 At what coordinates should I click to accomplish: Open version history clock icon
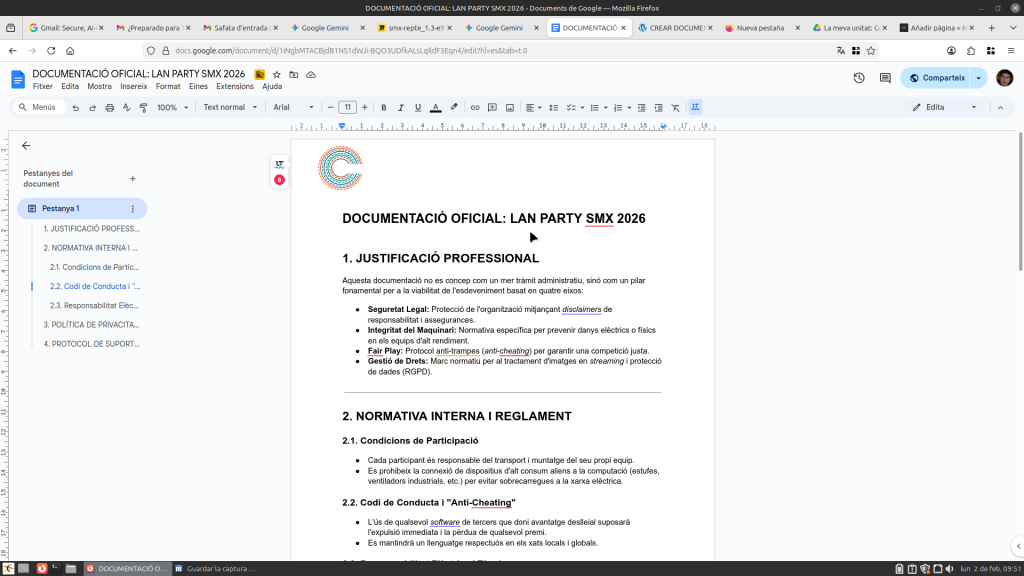pos(859,78)
